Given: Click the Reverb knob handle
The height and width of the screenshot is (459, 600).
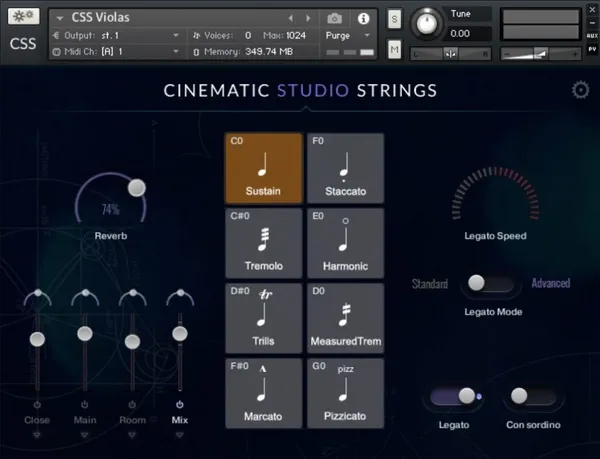Looking at the screenshot, I should click(137, 188).
